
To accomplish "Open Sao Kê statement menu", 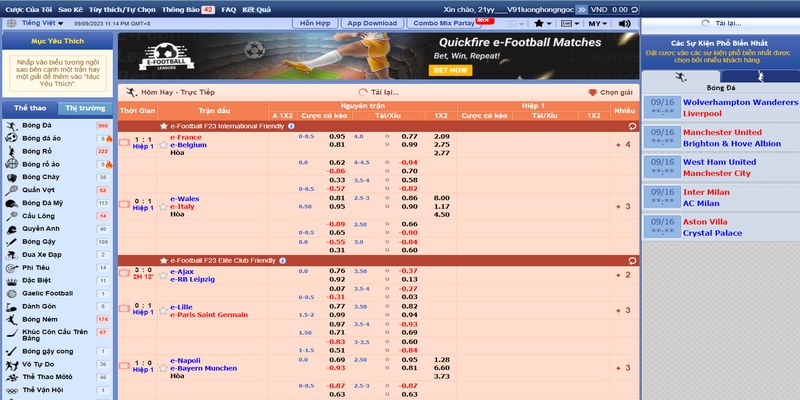I will (x=70, y=10).
